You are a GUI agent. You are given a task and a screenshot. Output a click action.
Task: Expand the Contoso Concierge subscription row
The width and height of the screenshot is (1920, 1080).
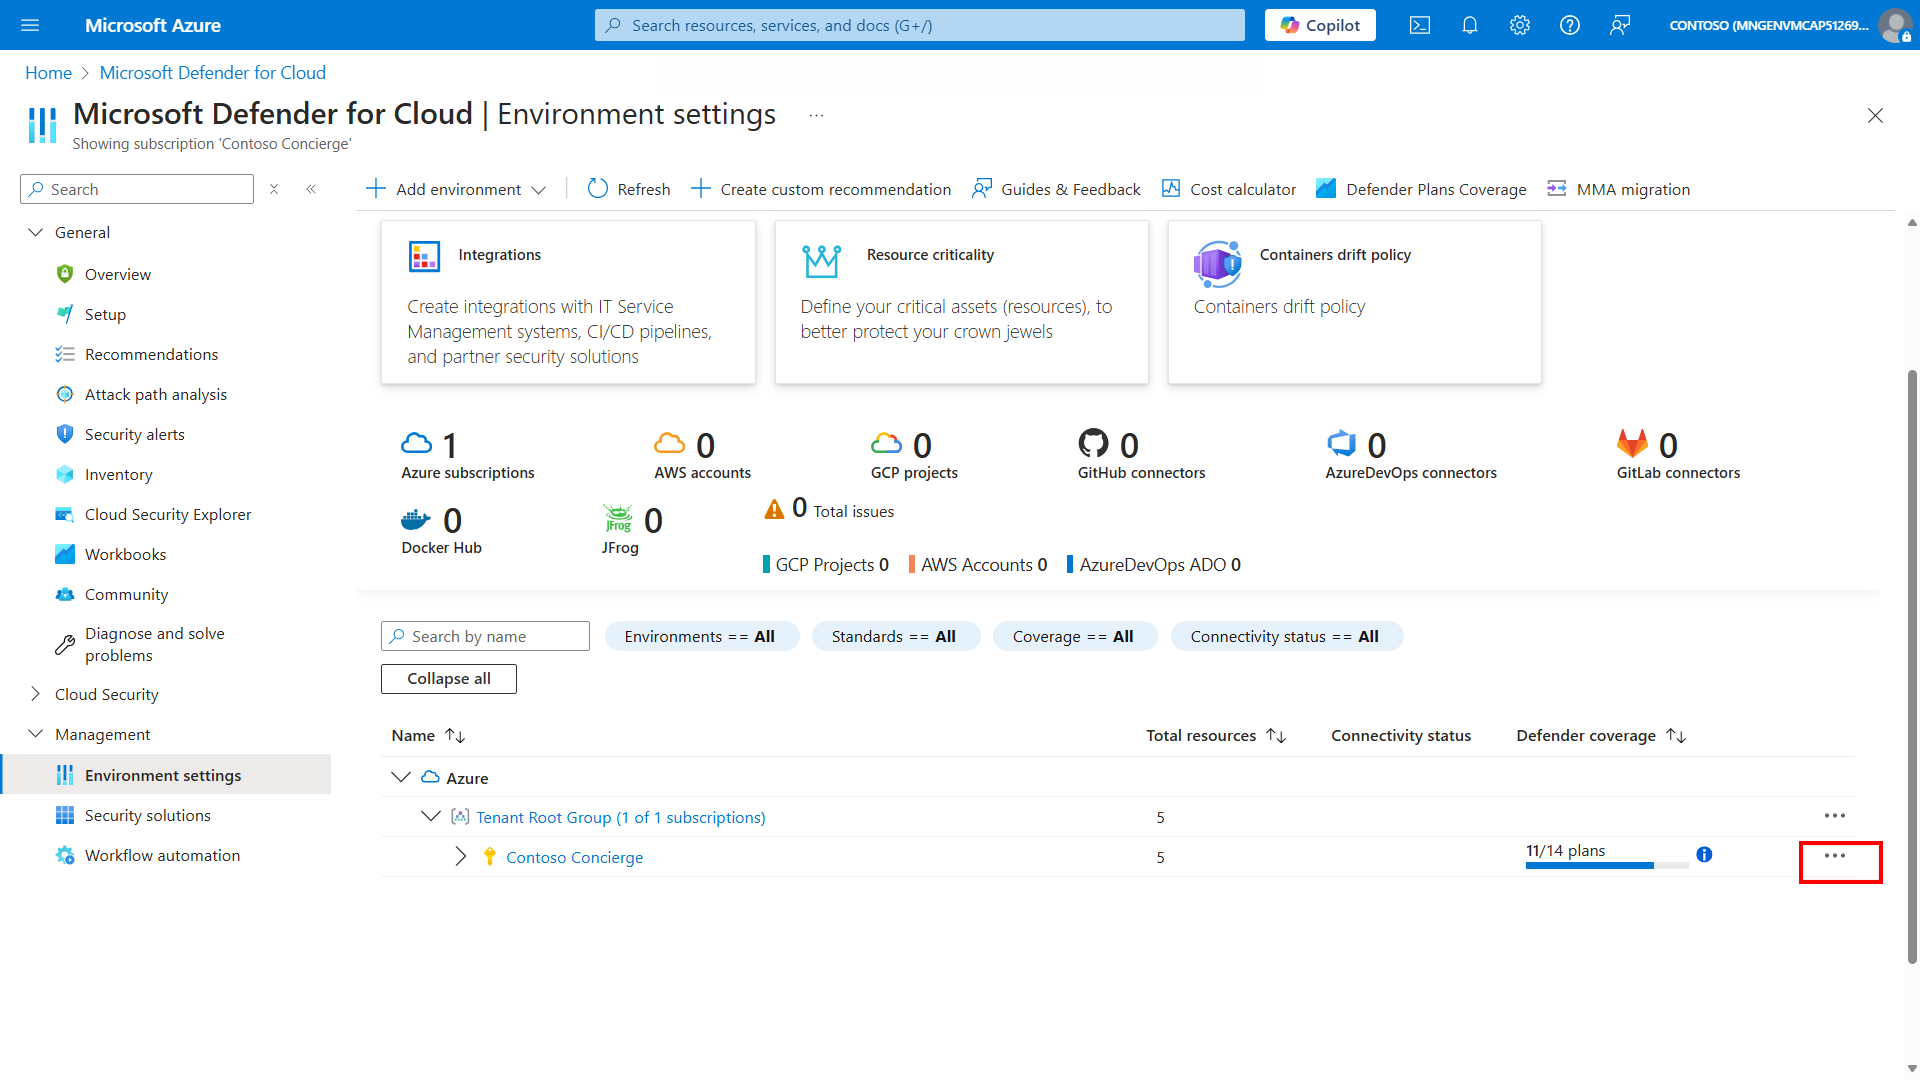tap(461, 857)
